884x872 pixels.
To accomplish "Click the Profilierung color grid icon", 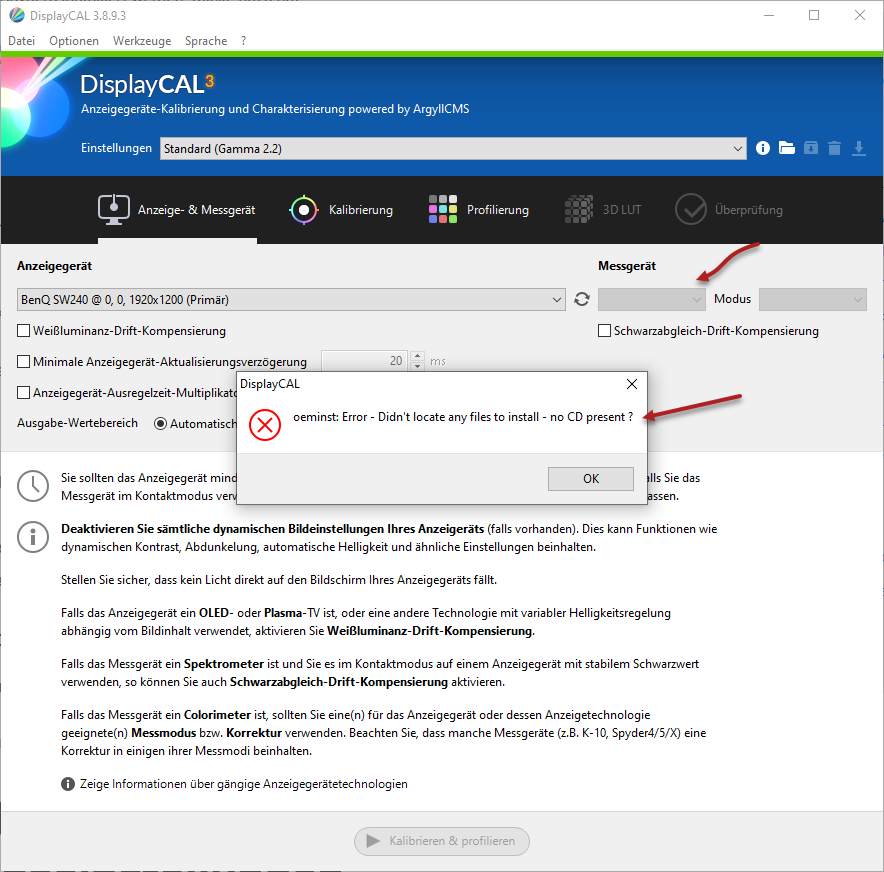I will tap(443, 209).
